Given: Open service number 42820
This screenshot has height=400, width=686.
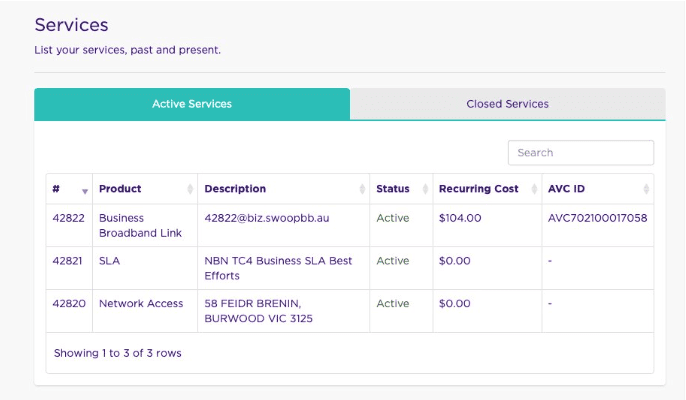Looking at the screenshot, I should [x=68, y=304].
